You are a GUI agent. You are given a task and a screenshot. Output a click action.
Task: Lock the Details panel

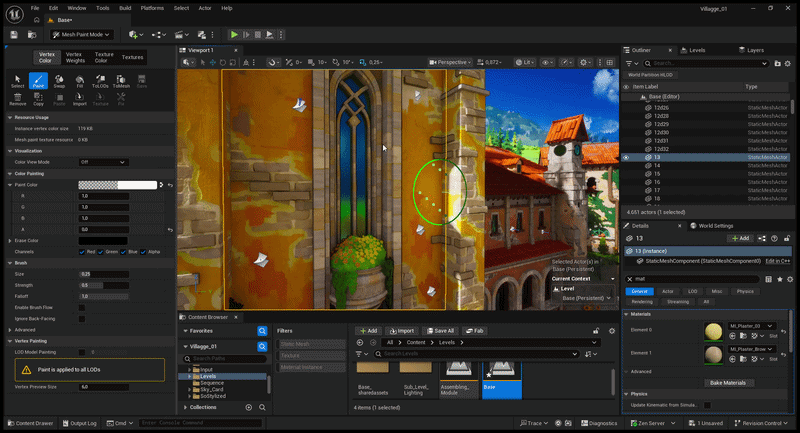coord(787,238)
